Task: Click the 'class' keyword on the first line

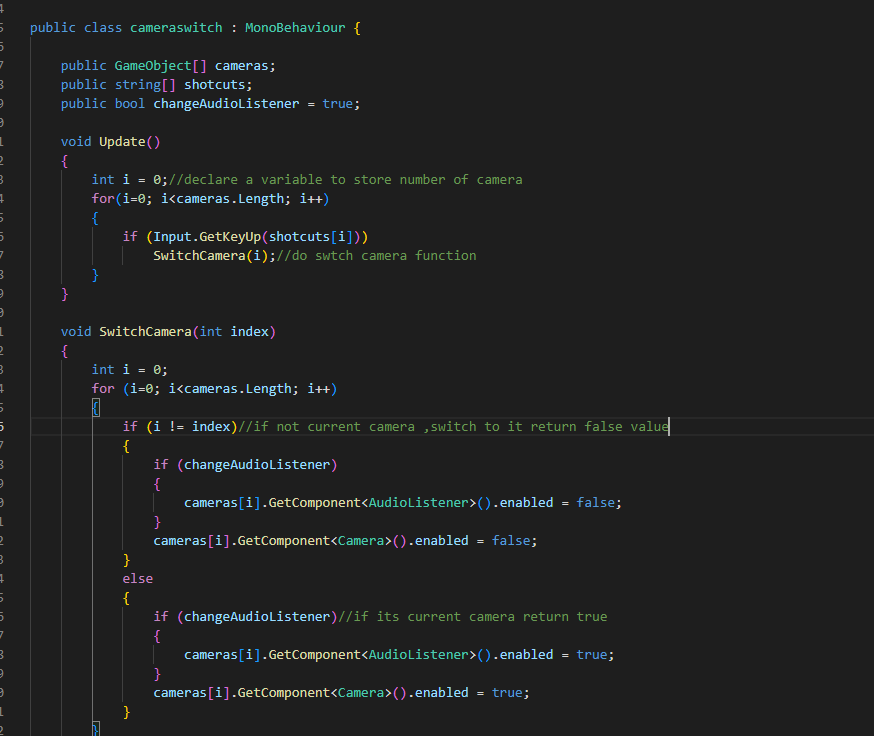Action: [103, 28]
